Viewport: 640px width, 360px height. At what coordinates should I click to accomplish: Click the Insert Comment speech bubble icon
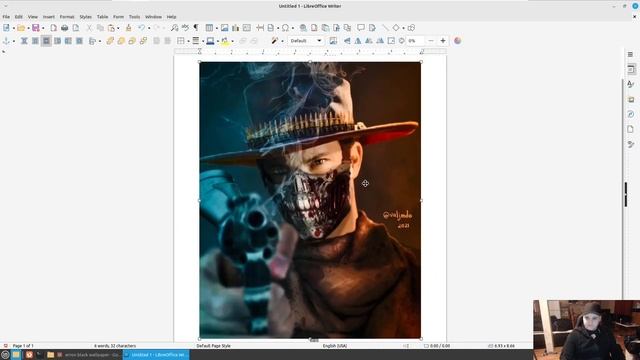(361, 28)
